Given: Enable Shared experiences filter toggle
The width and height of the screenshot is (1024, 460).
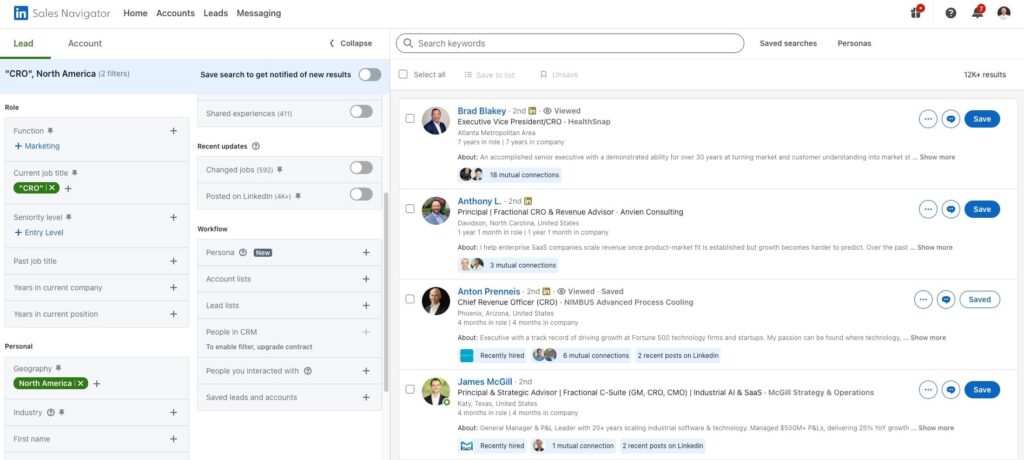Looking at the screenshot, I should coord(361,112).
